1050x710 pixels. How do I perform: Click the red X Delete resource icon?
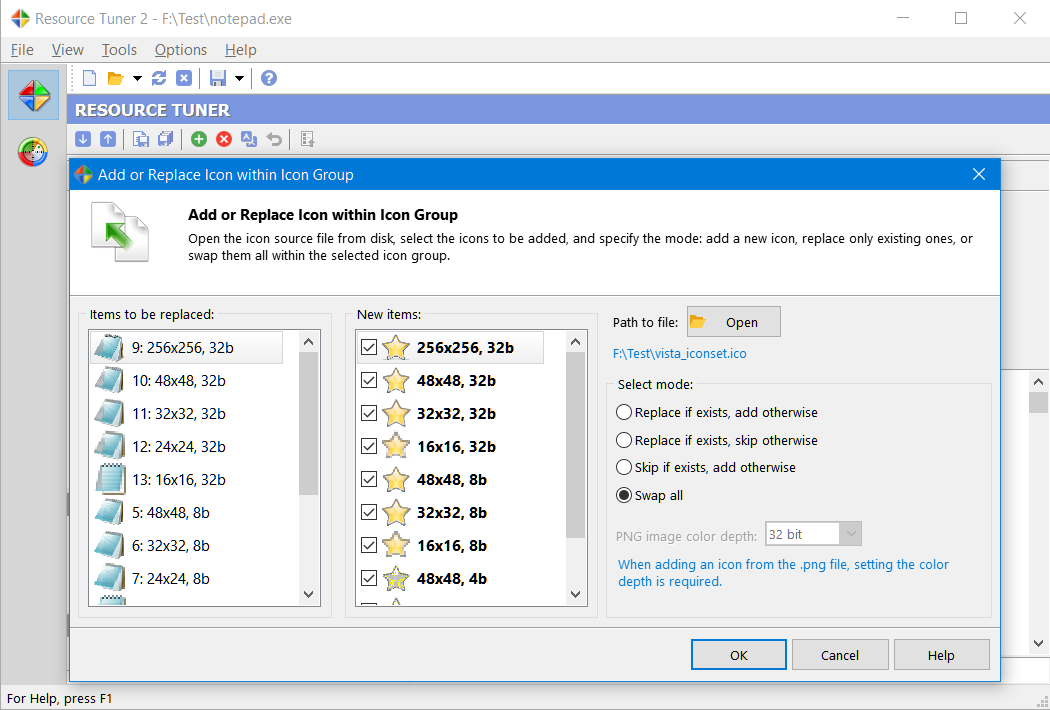(x=224, y=139)
